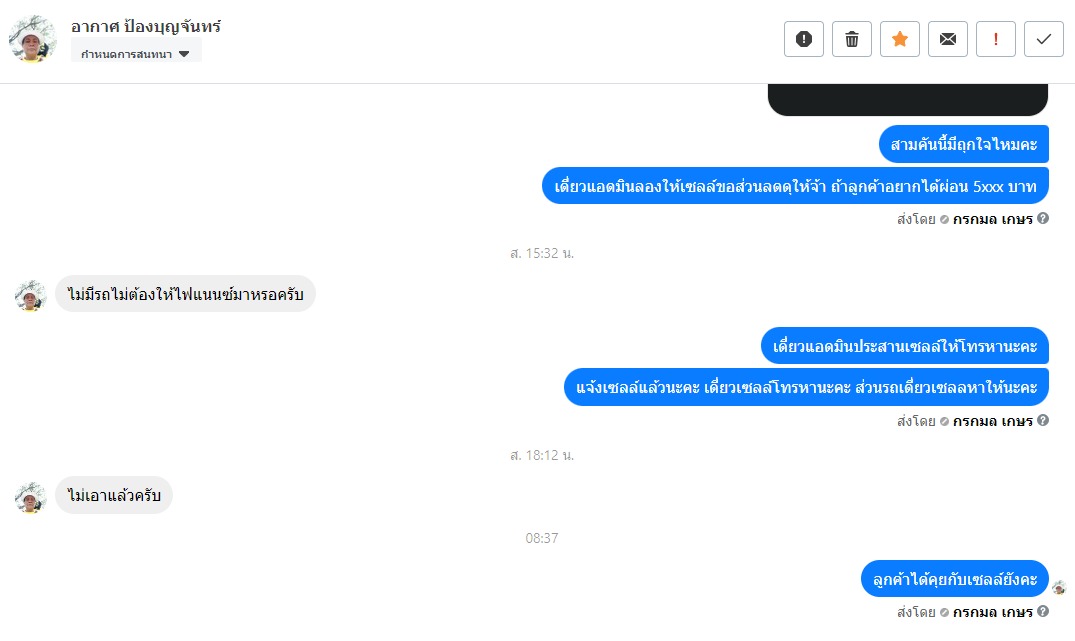
Task: Flag conversation with red exclamation icon
Action: tap(995, 39)
